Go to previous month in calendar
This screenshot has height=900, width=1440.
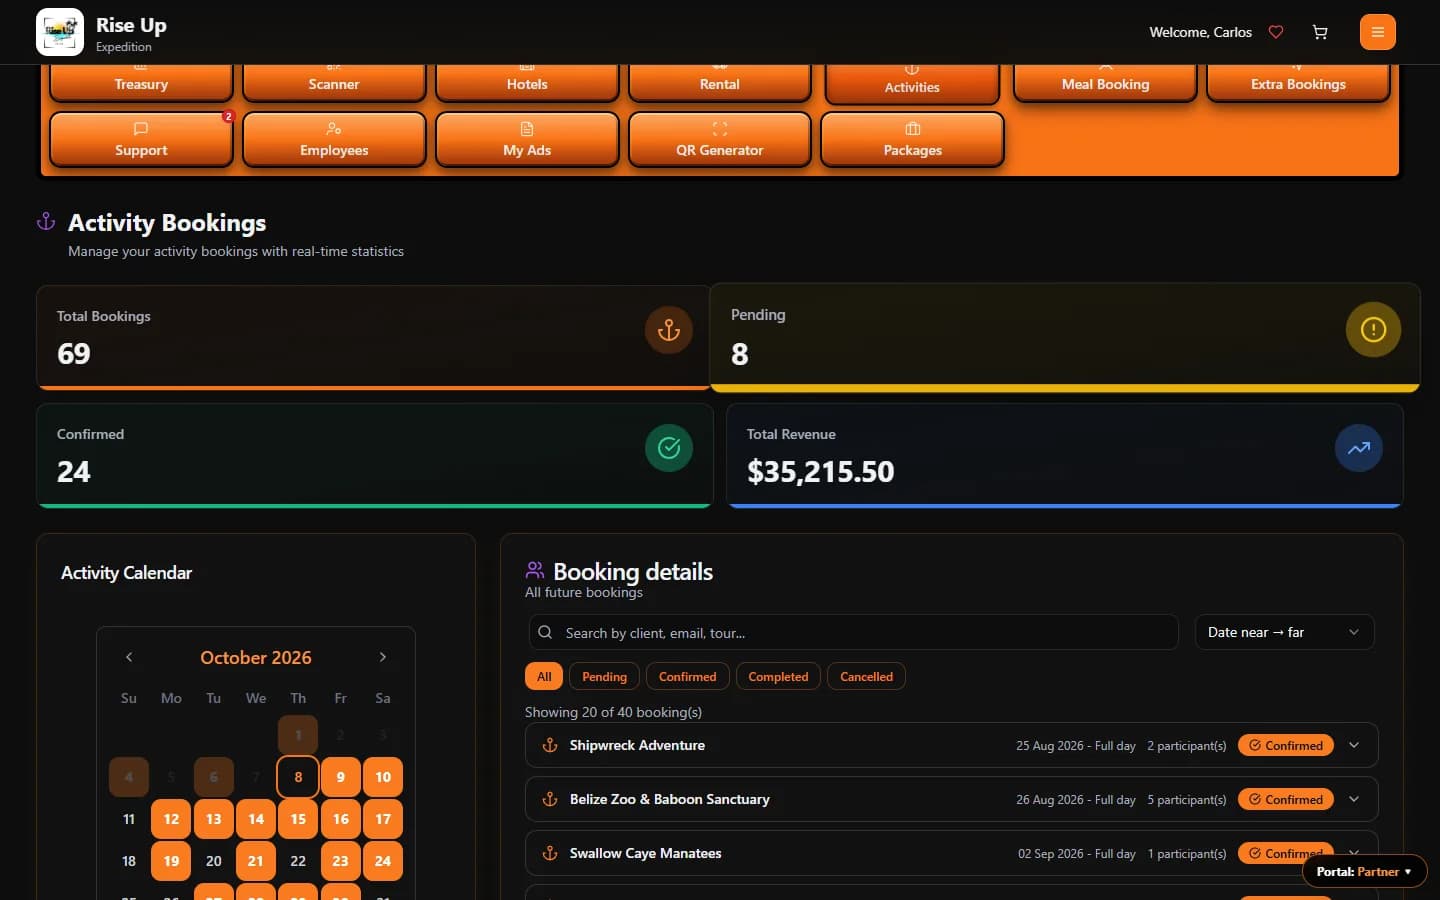[x=129, y=657]
